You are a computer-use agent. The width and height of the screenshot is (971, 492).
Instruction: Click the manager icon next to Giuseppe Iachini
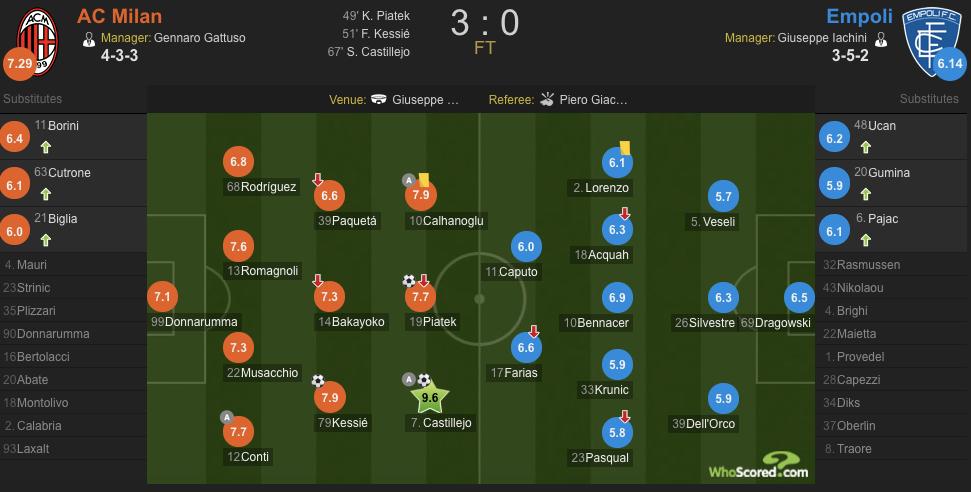tap(881, 38)
